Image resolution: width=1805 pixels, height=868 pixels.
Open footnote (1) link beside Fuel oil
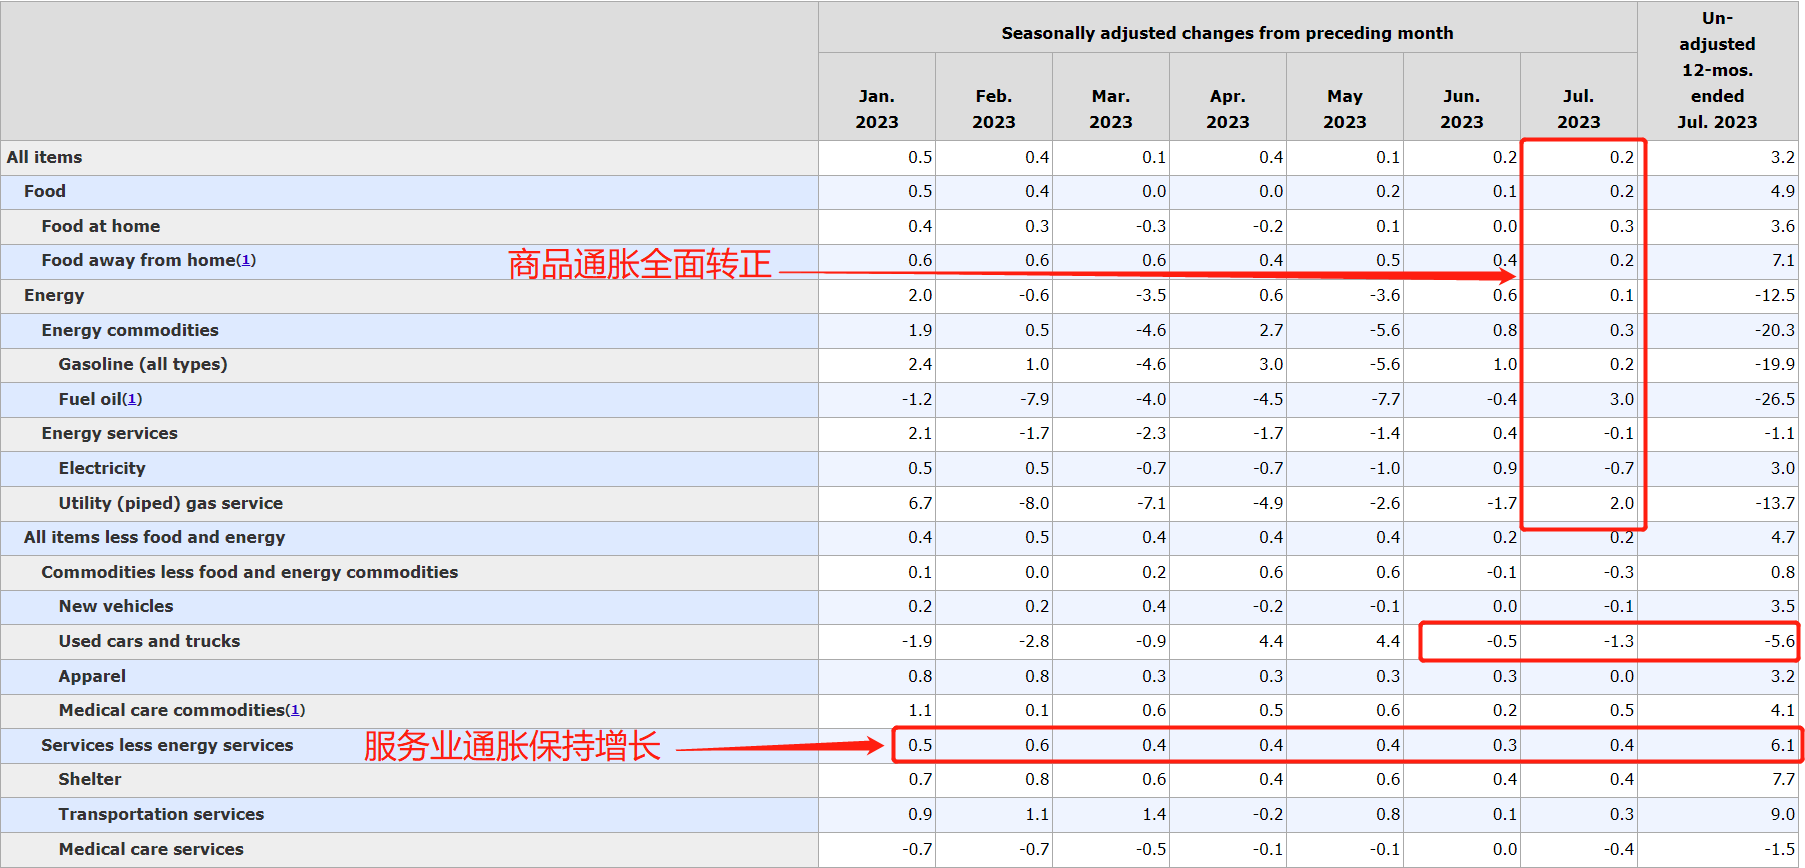point(132,399)
